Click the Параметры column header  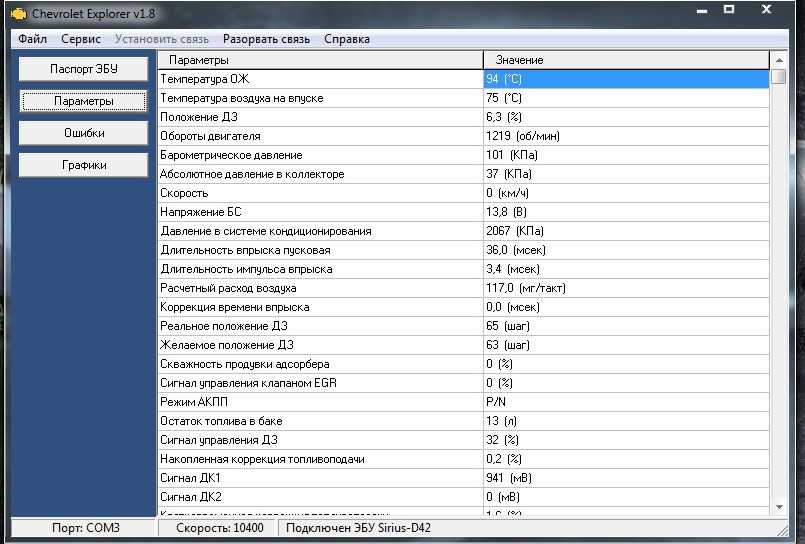pos(320,60)
